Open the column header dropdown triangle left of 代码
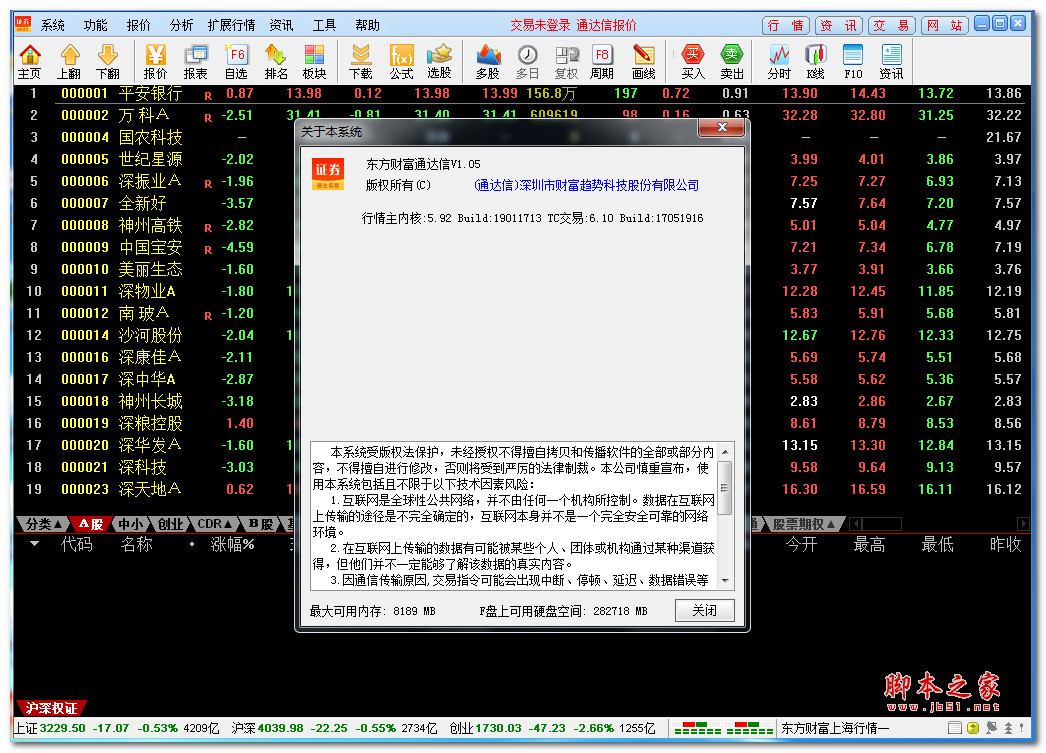Screen dimensions: 1046x753 click(x=34, y=544)
